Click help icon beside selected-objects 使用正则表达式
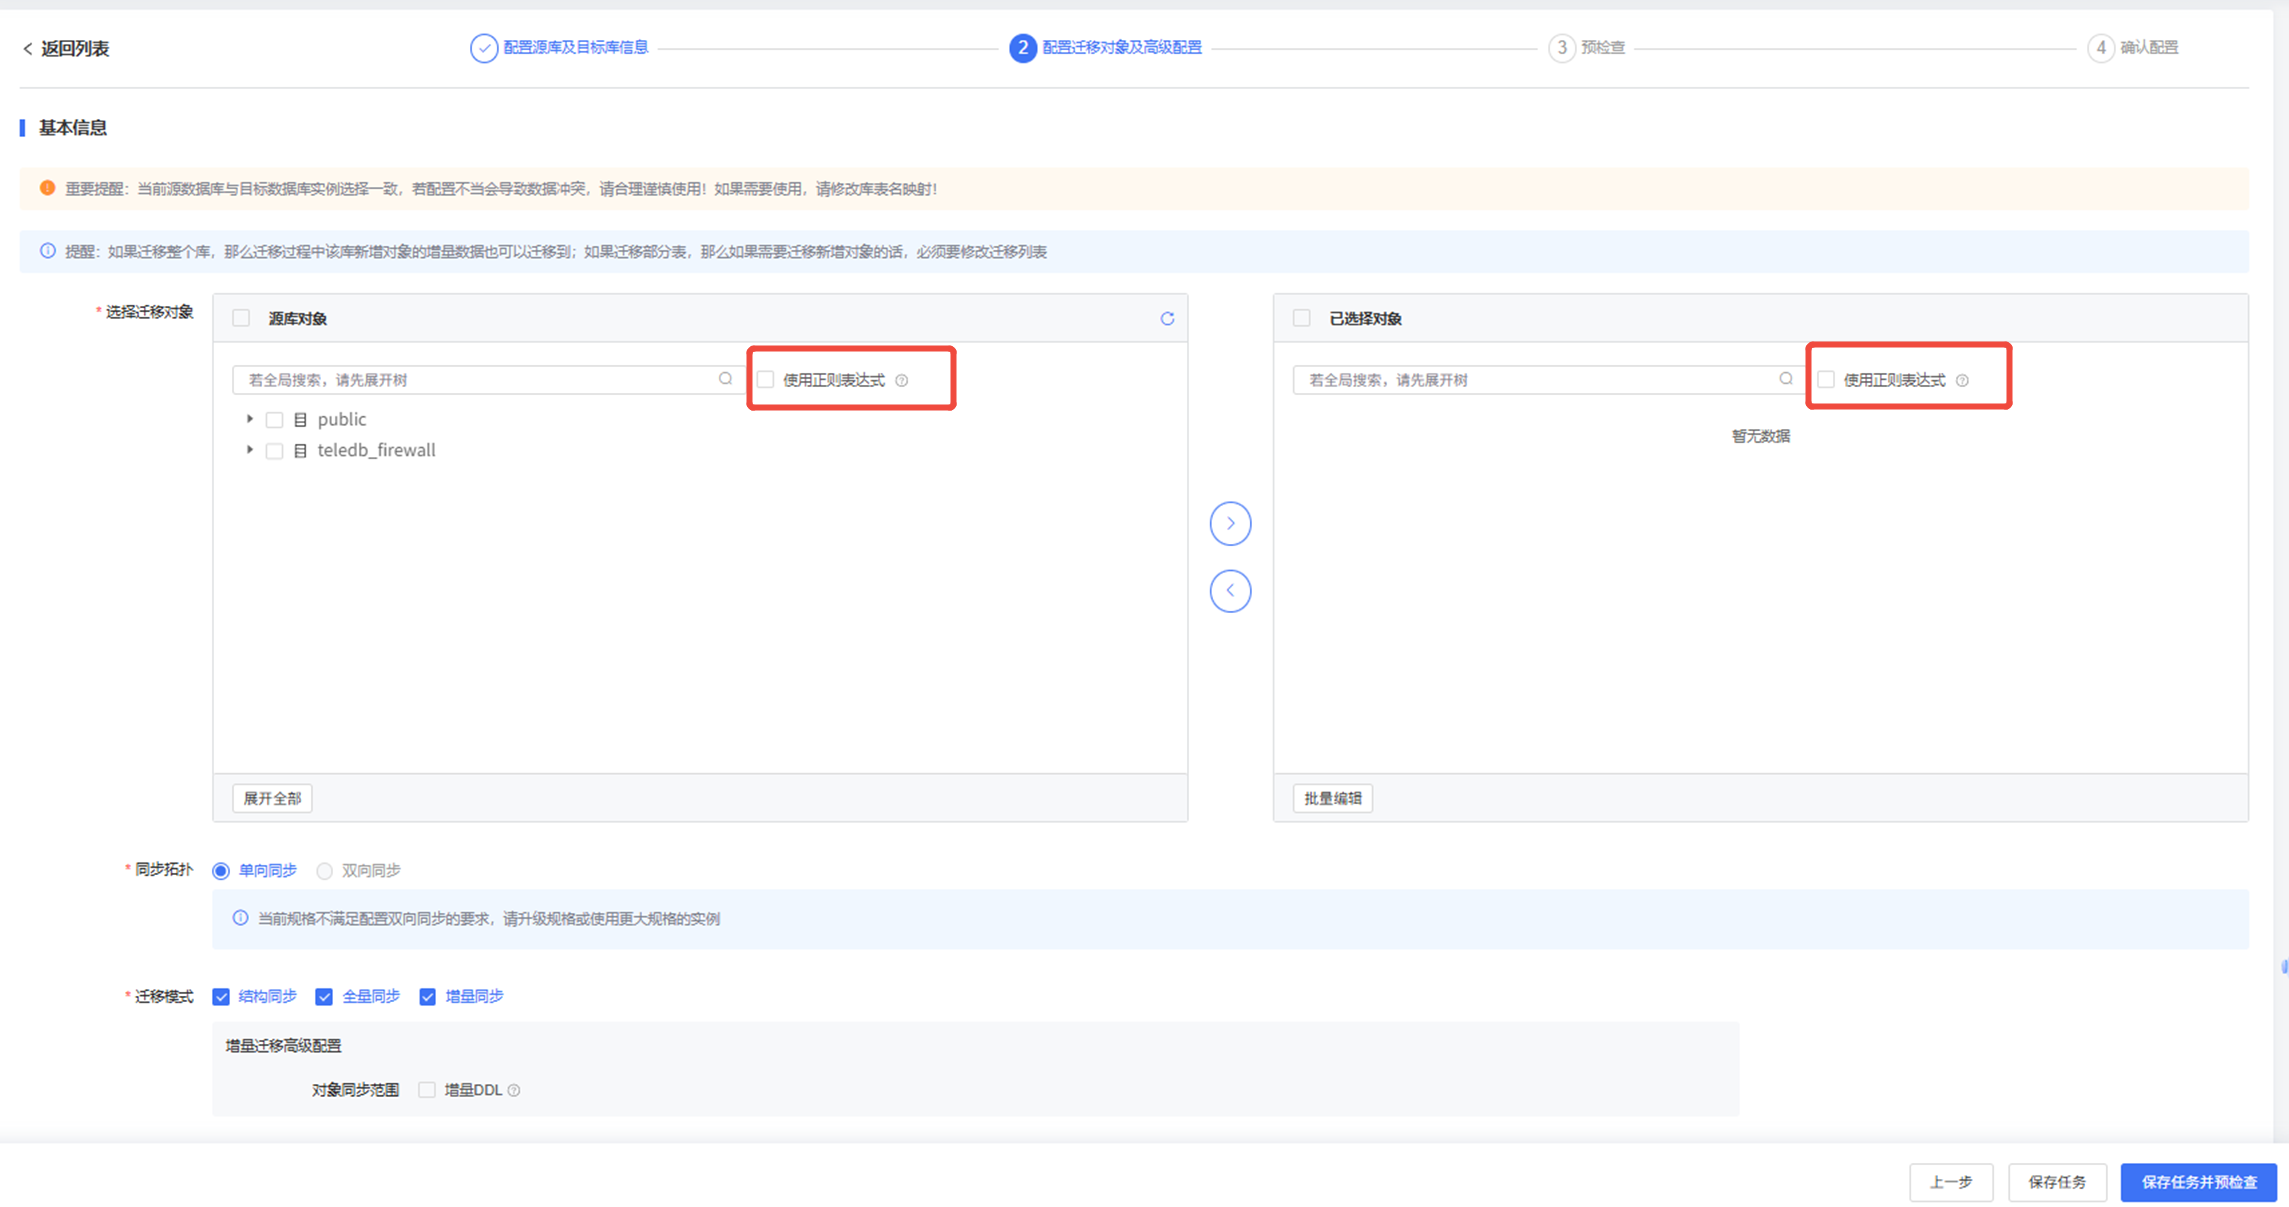This screenshot has width=2289, height=1207. click(x=1962, y=380)
